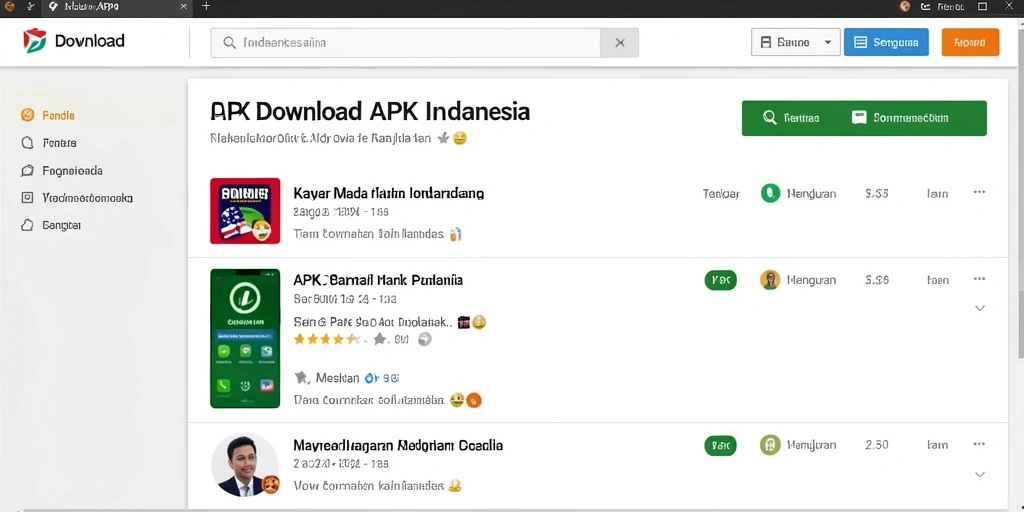Click the orange icon at top right titlebar
1024x512 pixels.
pyautogui.click(x=904, y=7)
